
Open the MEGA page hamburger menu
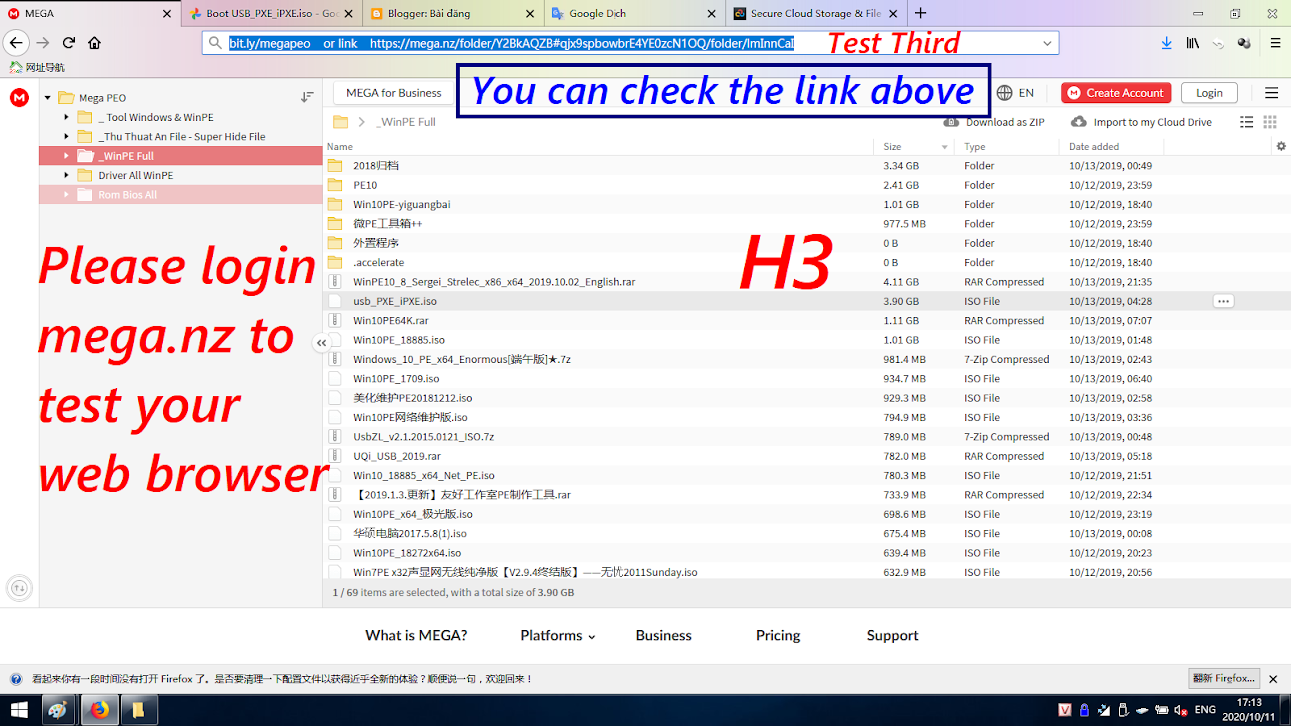[1271, 93]
